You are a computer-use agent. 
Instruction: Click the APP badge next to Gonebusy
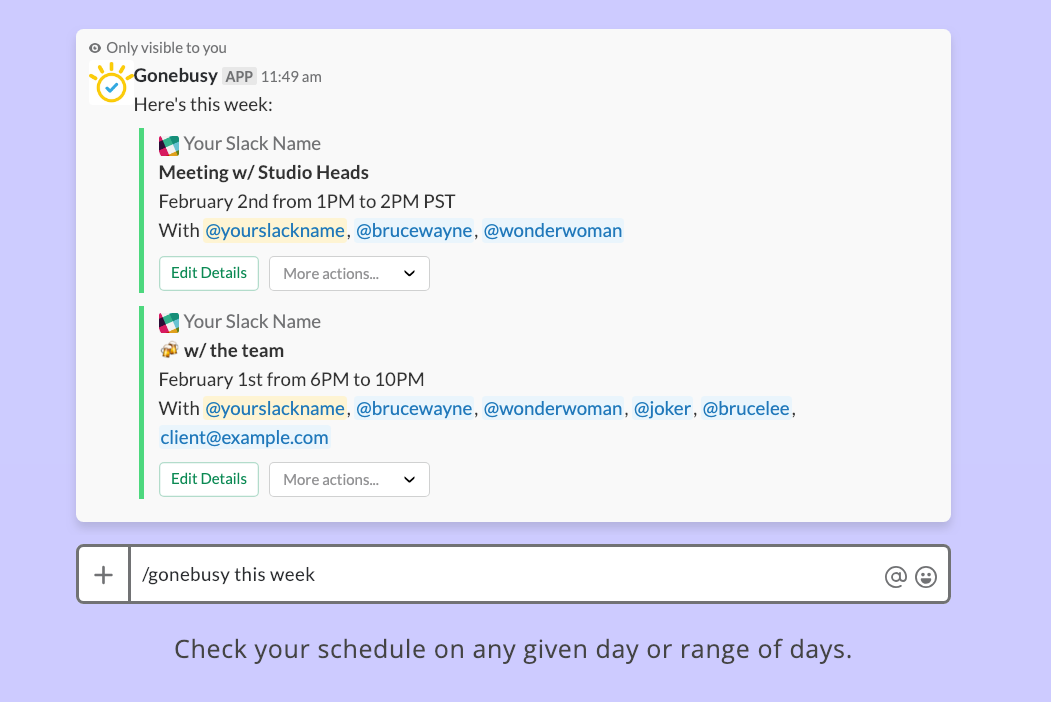[x=239, y=76]
